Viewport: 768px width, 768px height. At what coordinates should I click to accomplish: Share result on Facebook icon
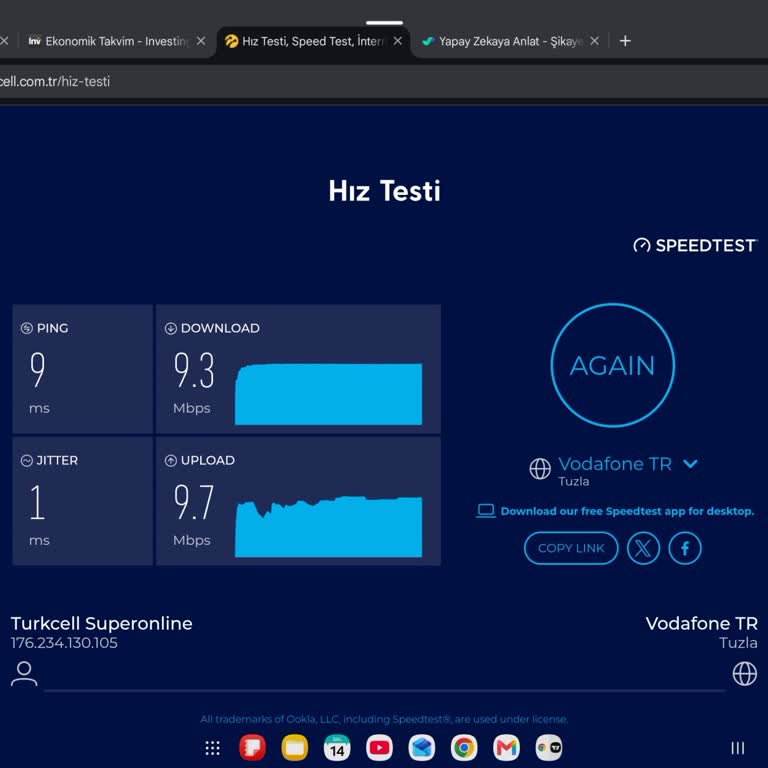pos(685,548)
